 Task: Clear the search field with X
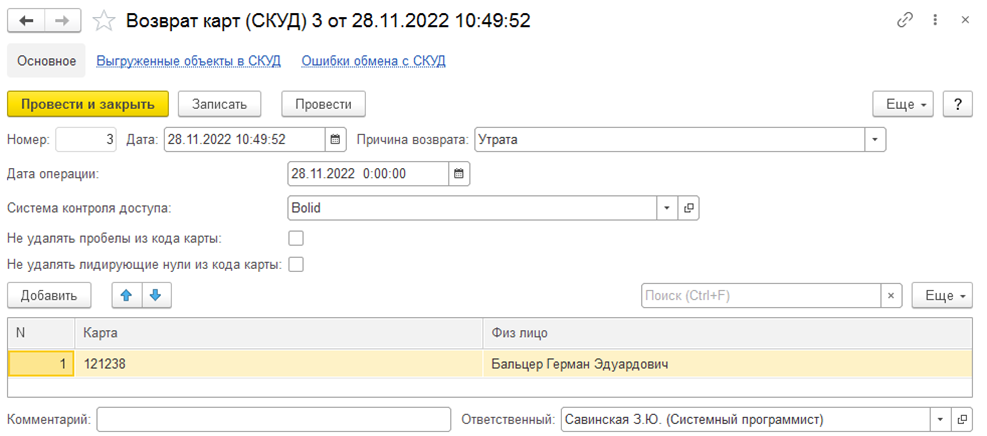click(x=891, y=296)
